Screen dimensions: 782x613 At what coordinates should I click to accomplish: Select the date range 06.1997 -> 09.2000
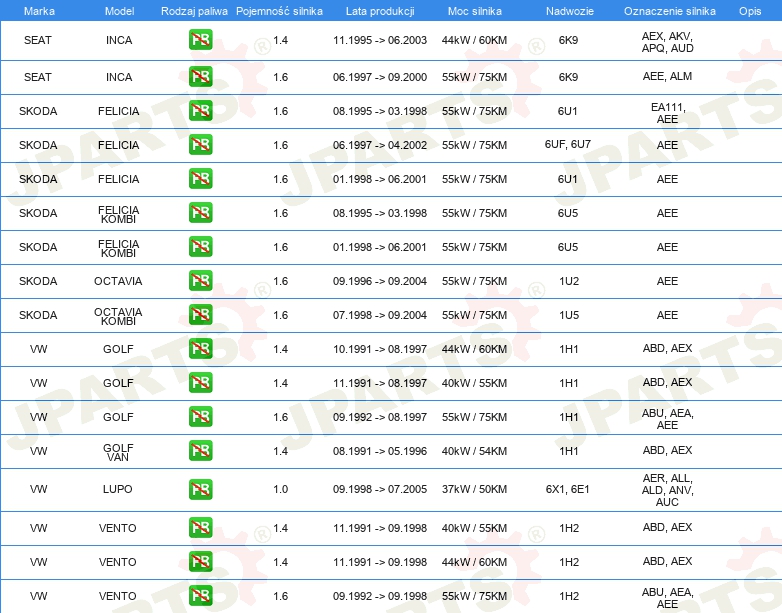[x=380, y=77]
